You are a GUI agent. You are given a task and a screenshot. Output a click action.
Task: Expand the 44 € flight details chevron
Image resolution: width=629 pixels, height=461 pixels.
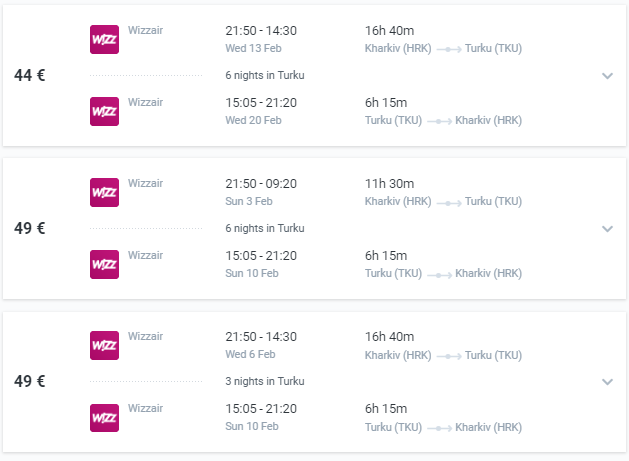[607, 76]
